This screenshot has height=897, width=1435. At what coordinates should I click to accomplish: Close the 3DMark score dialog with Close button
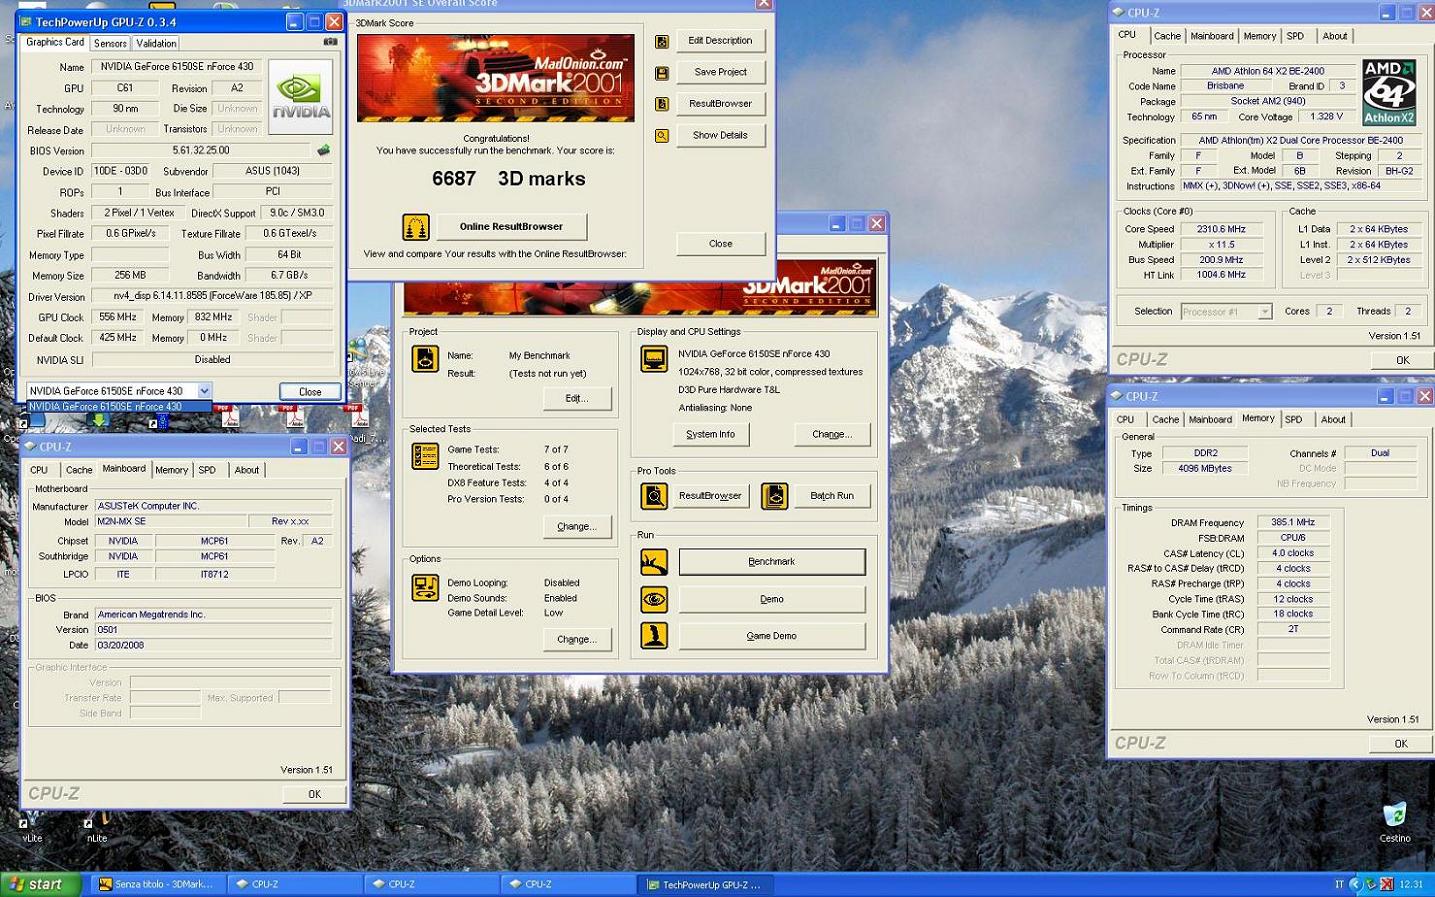(720, 244)
